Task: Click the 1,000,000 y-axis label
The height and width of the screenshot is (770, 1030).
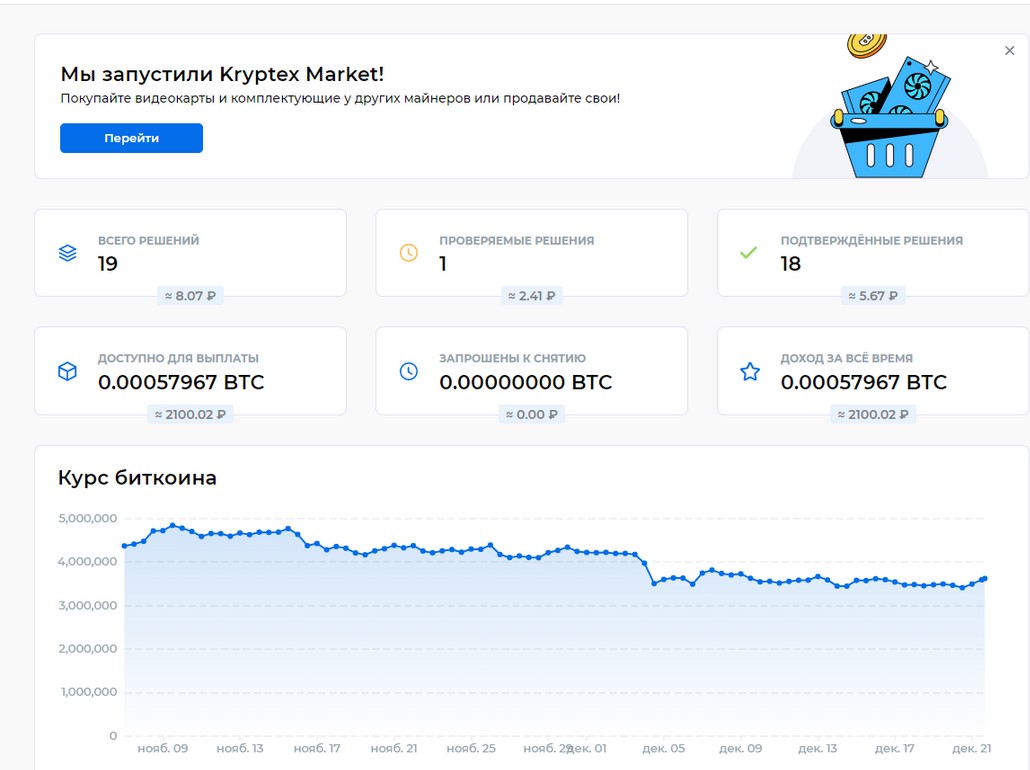Action: point(89,692)
